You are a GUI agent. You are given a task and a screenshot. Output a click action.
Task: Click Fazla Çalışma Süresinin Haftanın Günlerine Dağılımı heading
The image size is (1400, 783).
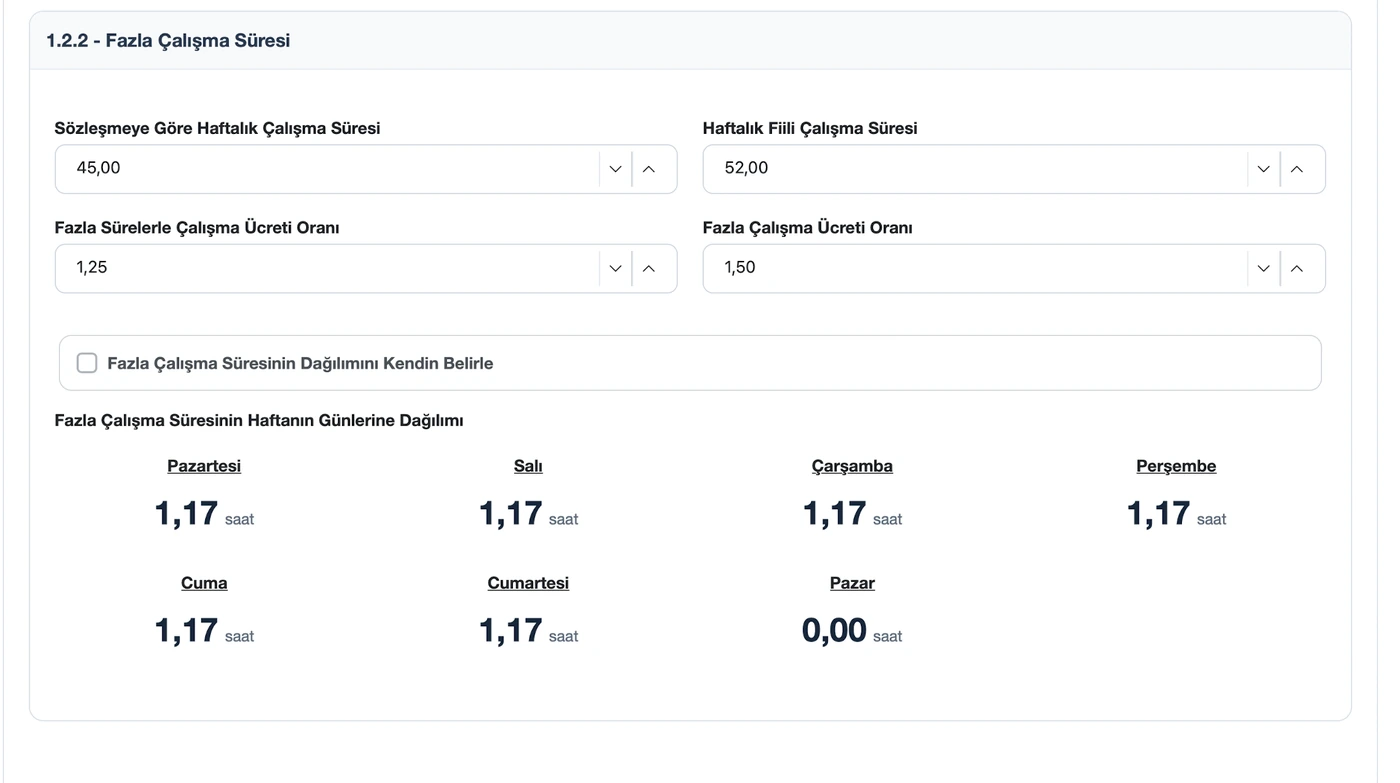[x=259, y=420]
